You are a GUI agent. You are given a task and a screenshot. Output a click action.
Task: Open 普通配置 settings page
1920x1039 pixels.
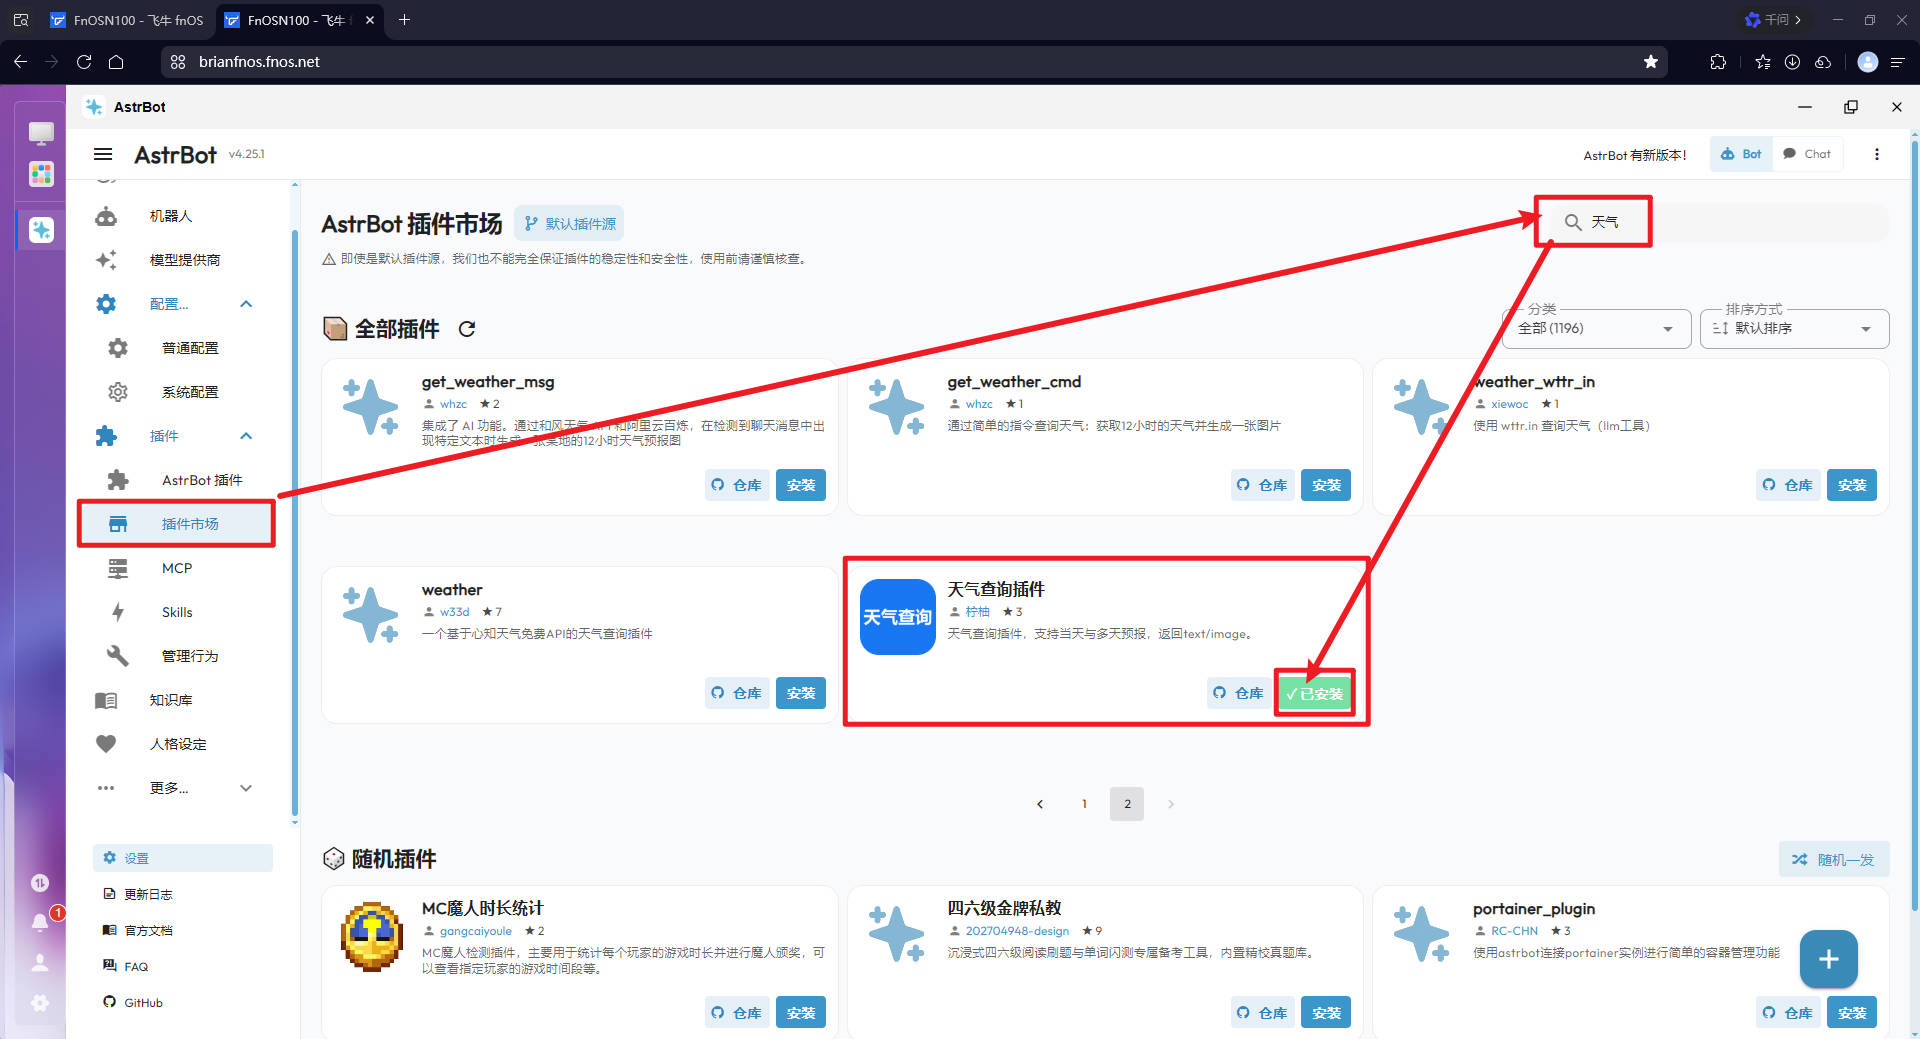tap(190, 348)
